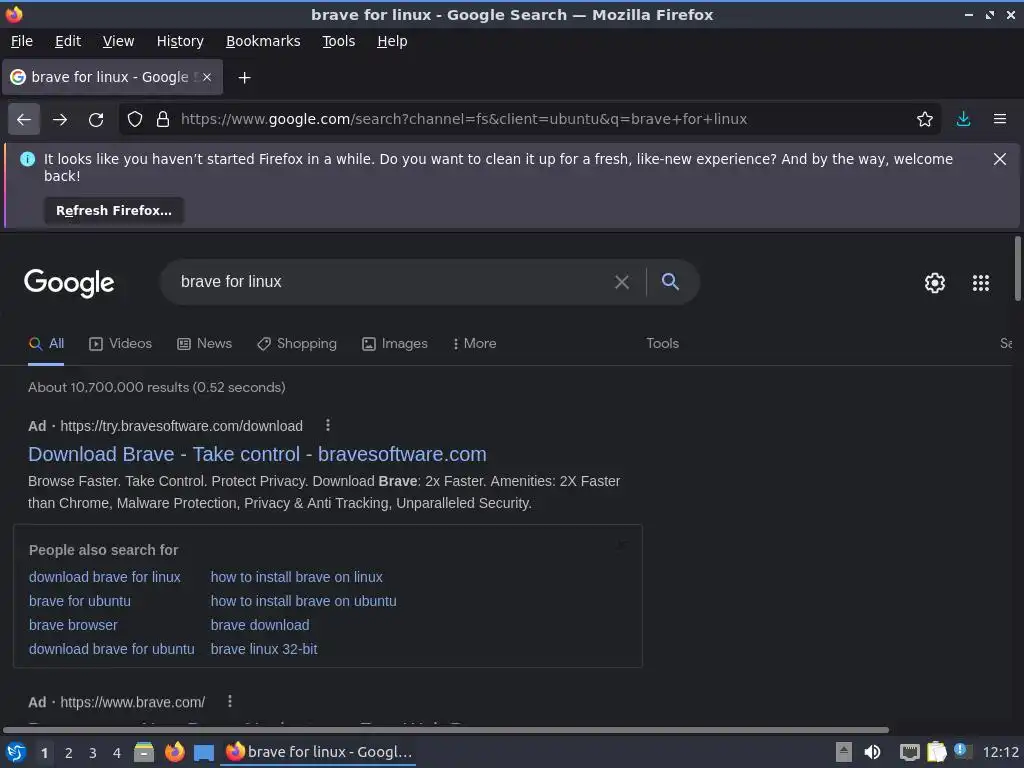Open the Google apps grid

click(980, 283)
